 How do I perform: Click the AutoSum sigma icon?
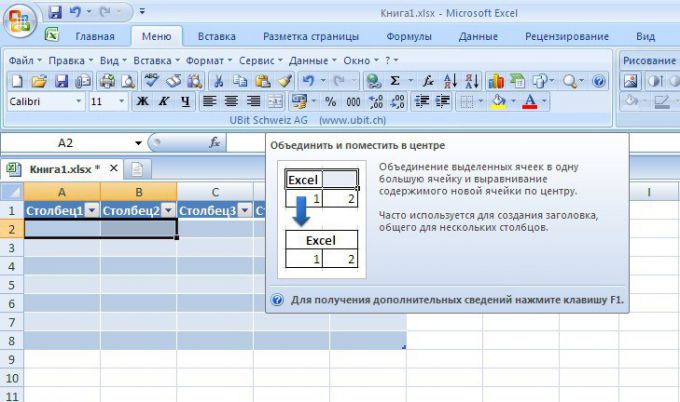pyautogui.click(x=395, y=81)
